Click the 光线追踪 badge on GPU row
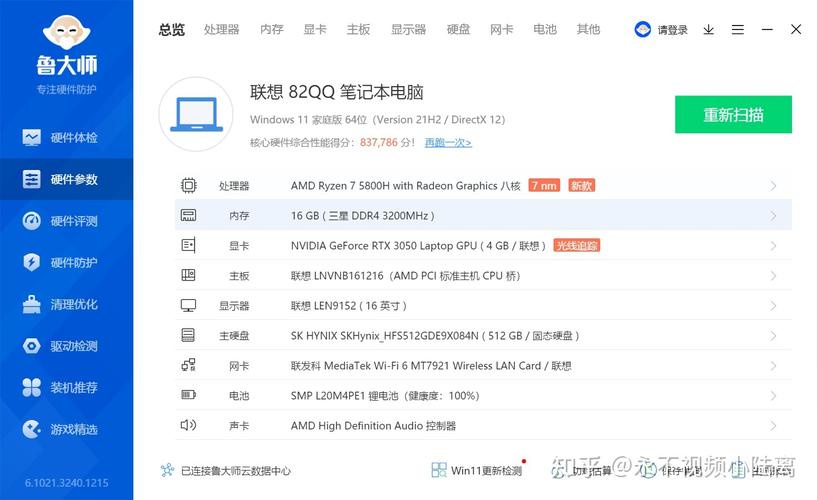This screenshot has height=500, width=817. pyautogui.click(x=577, y=245)
